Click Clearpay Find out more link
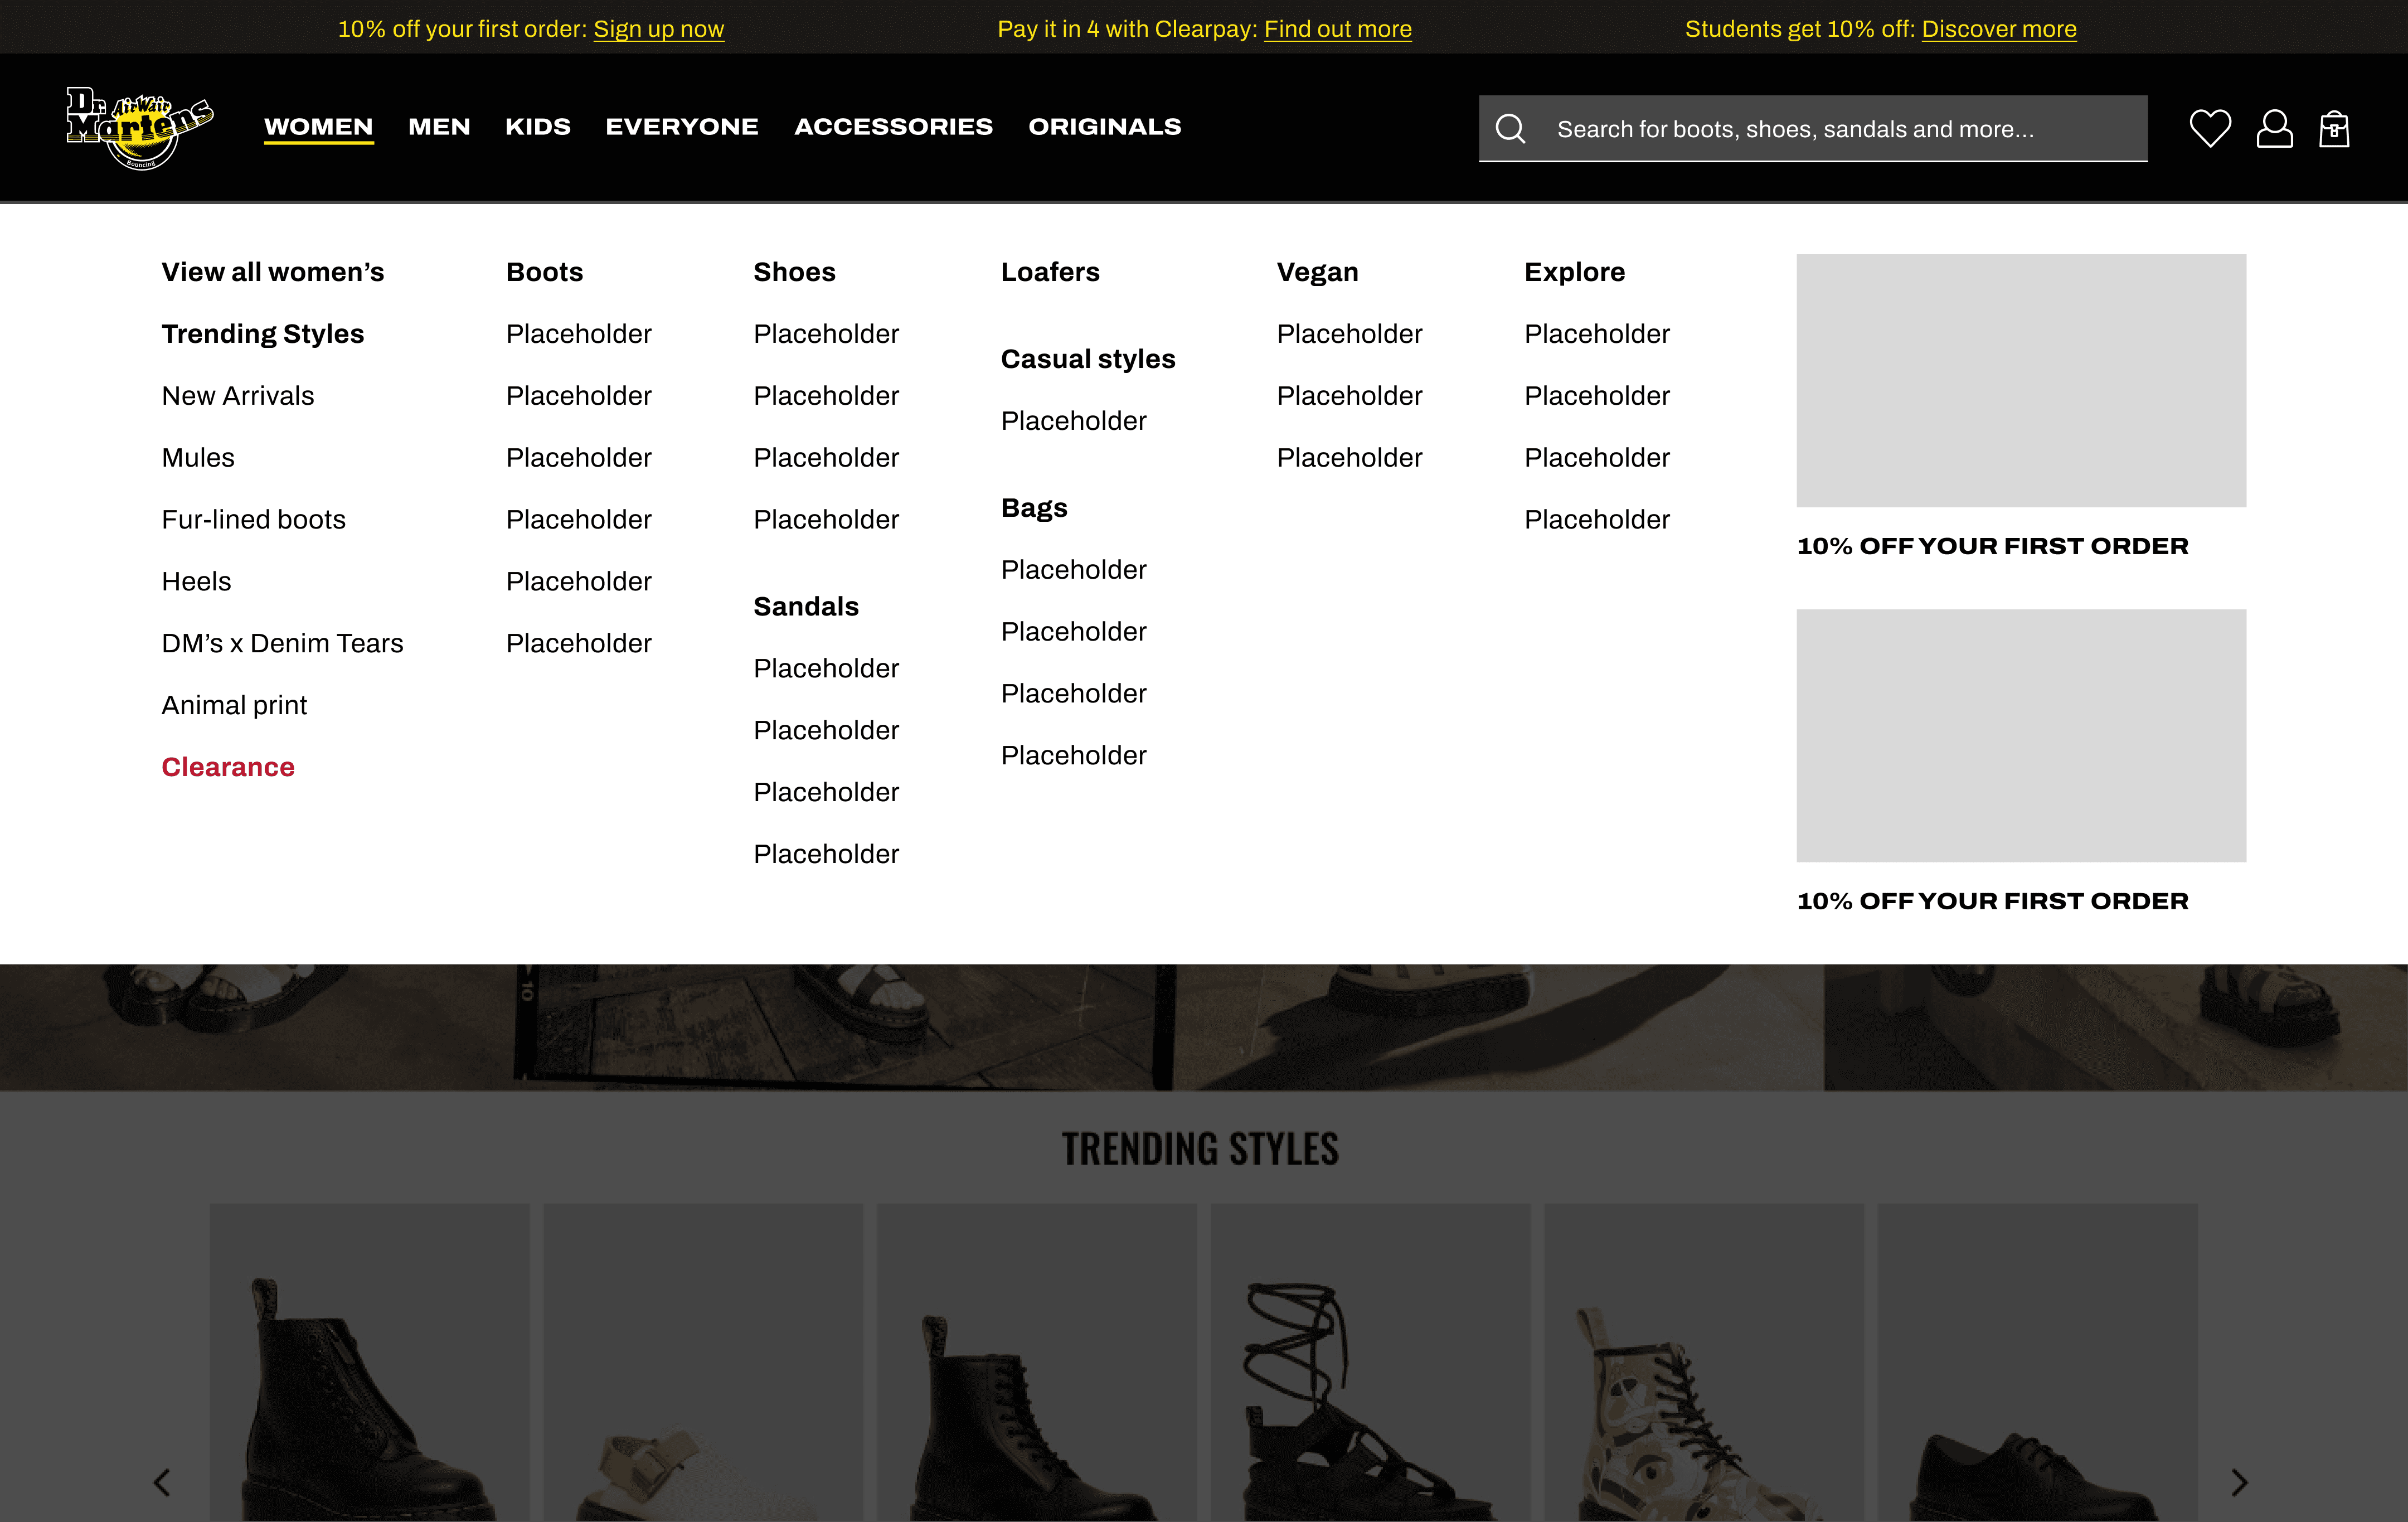 (x=1337, y=29)
